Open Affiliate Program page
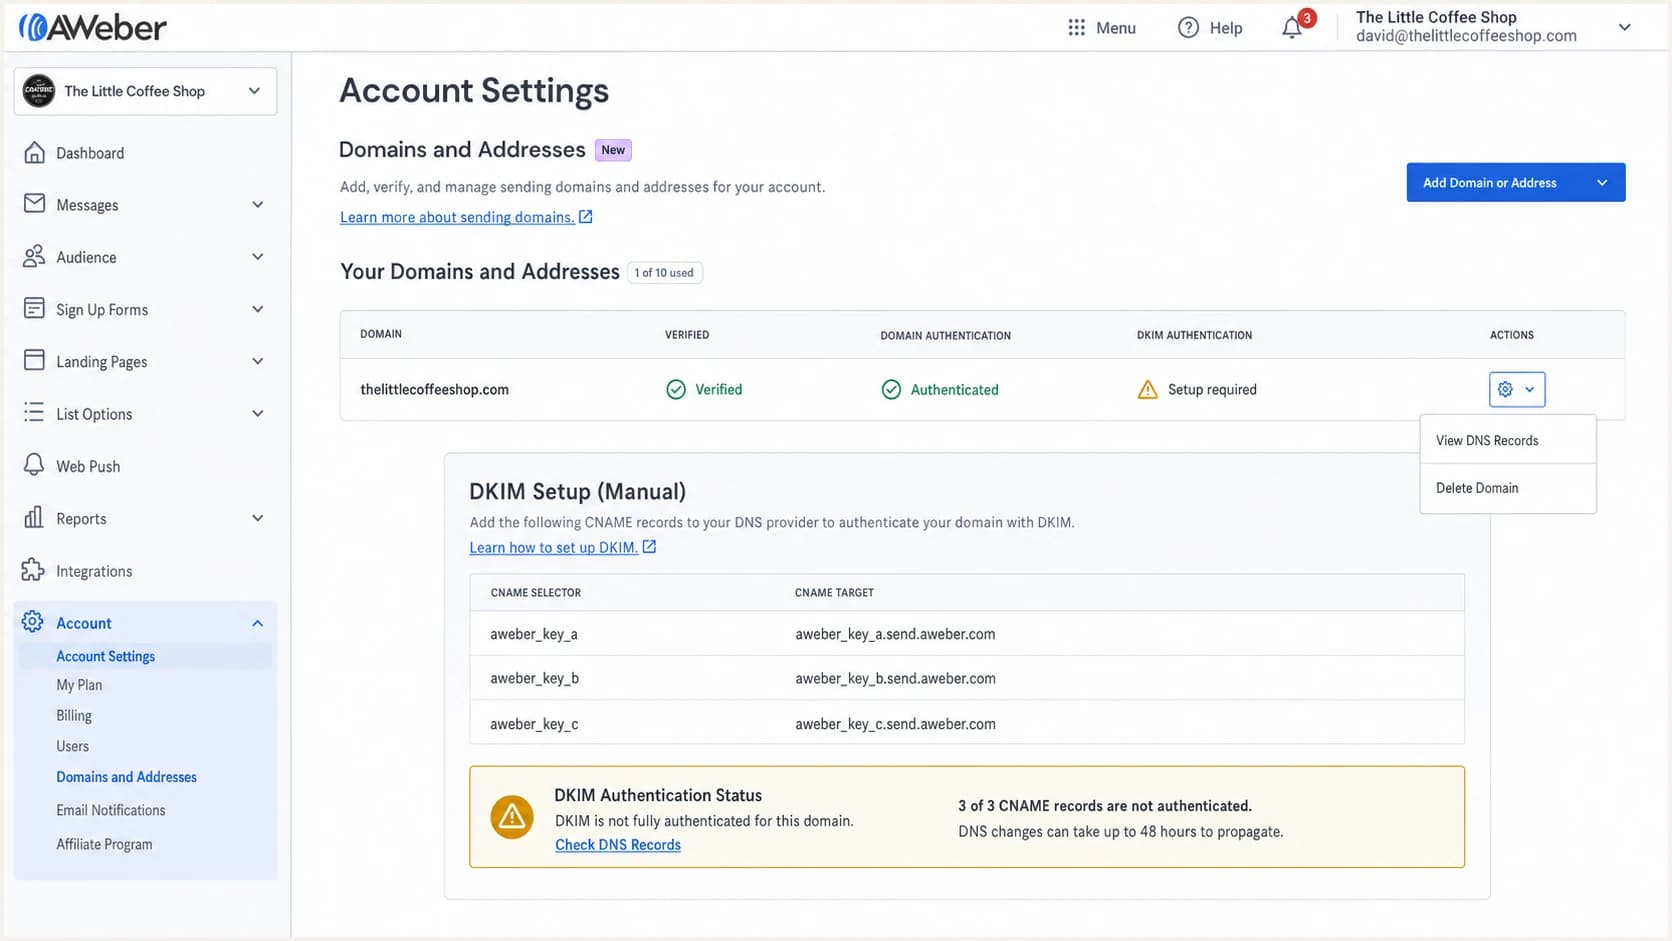This screenshot has width=1672, height=941. [104, 844]
